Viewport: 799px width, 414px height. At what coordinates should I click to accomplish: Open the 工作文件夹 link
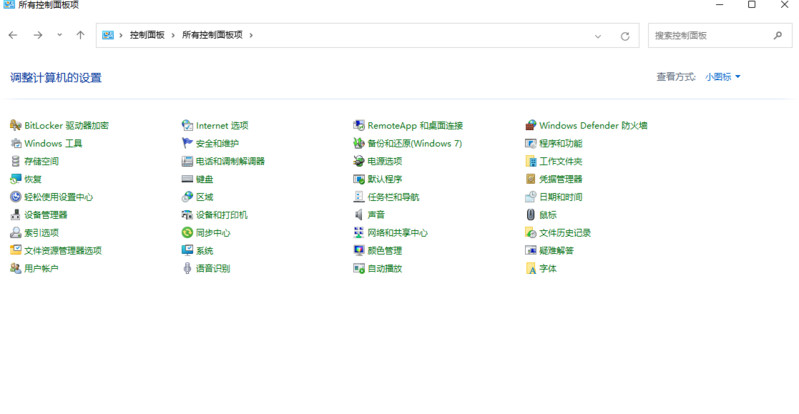coord(561,161)
